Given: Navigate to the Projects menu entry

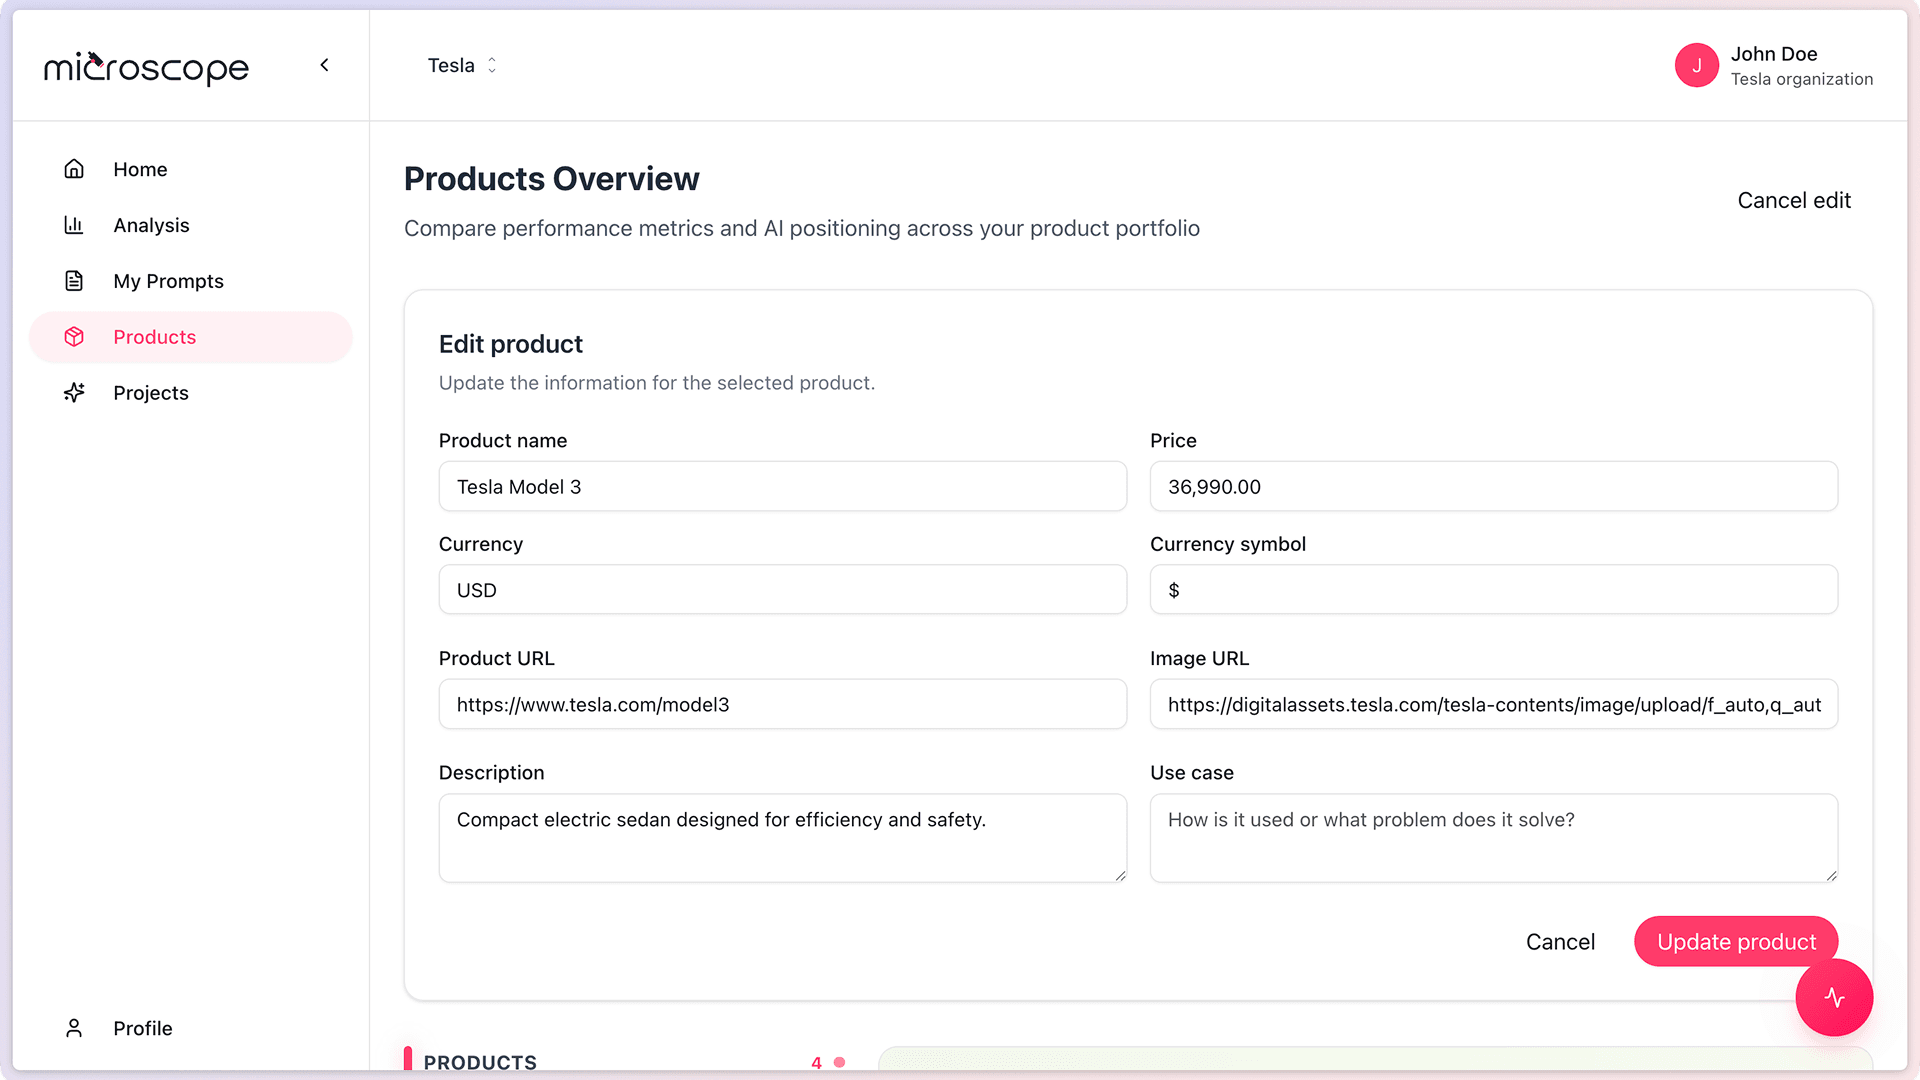Looking at the screenshot, I should tap(150, 392).
